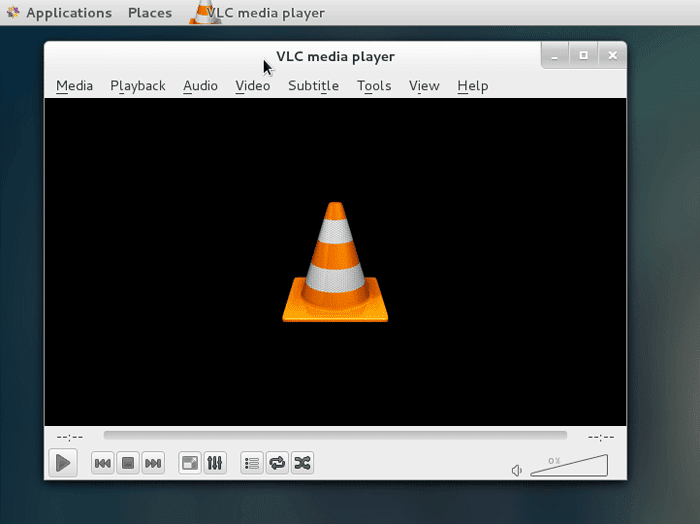Viewport: 700px width, 524px height.
Task: Open the Applications menu in top panel
Action: click(x=69, y=13)
